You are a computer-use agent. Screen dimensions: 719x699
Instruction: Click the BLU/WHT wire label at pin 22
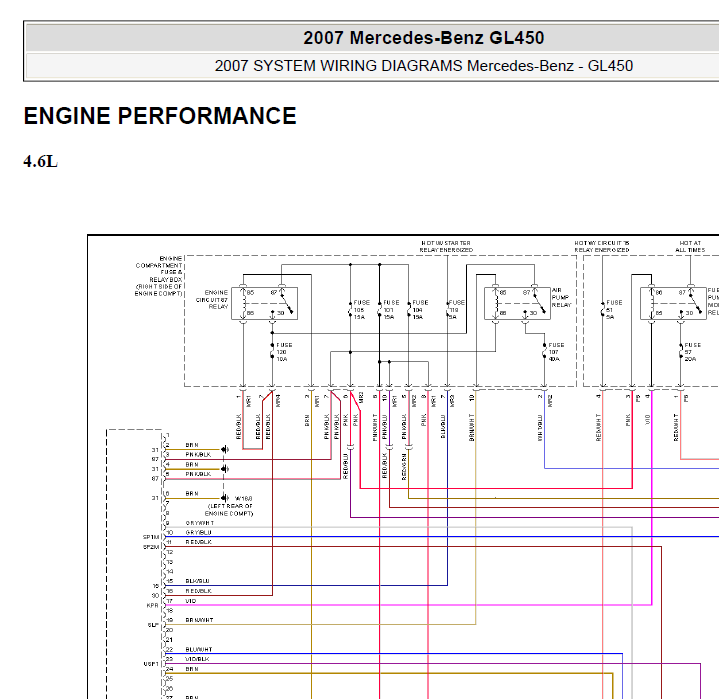pos(199,649)
